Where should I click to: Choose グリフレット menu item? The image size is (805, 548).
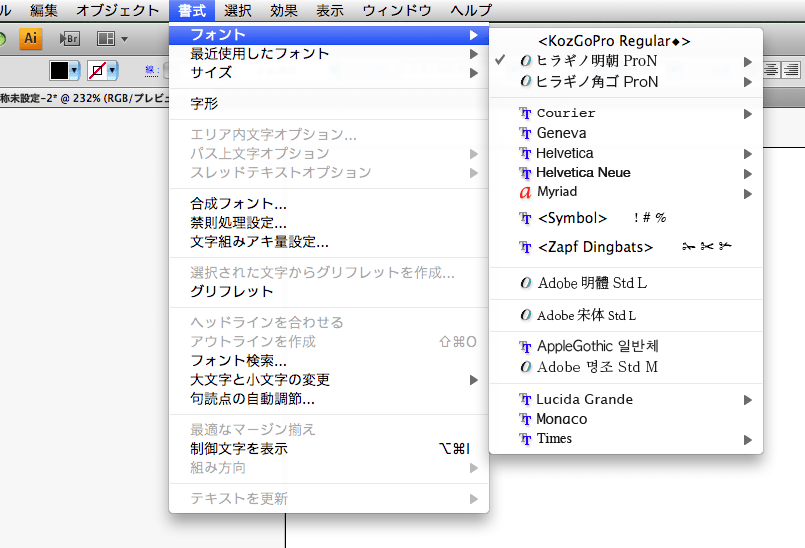pos(329,292)
